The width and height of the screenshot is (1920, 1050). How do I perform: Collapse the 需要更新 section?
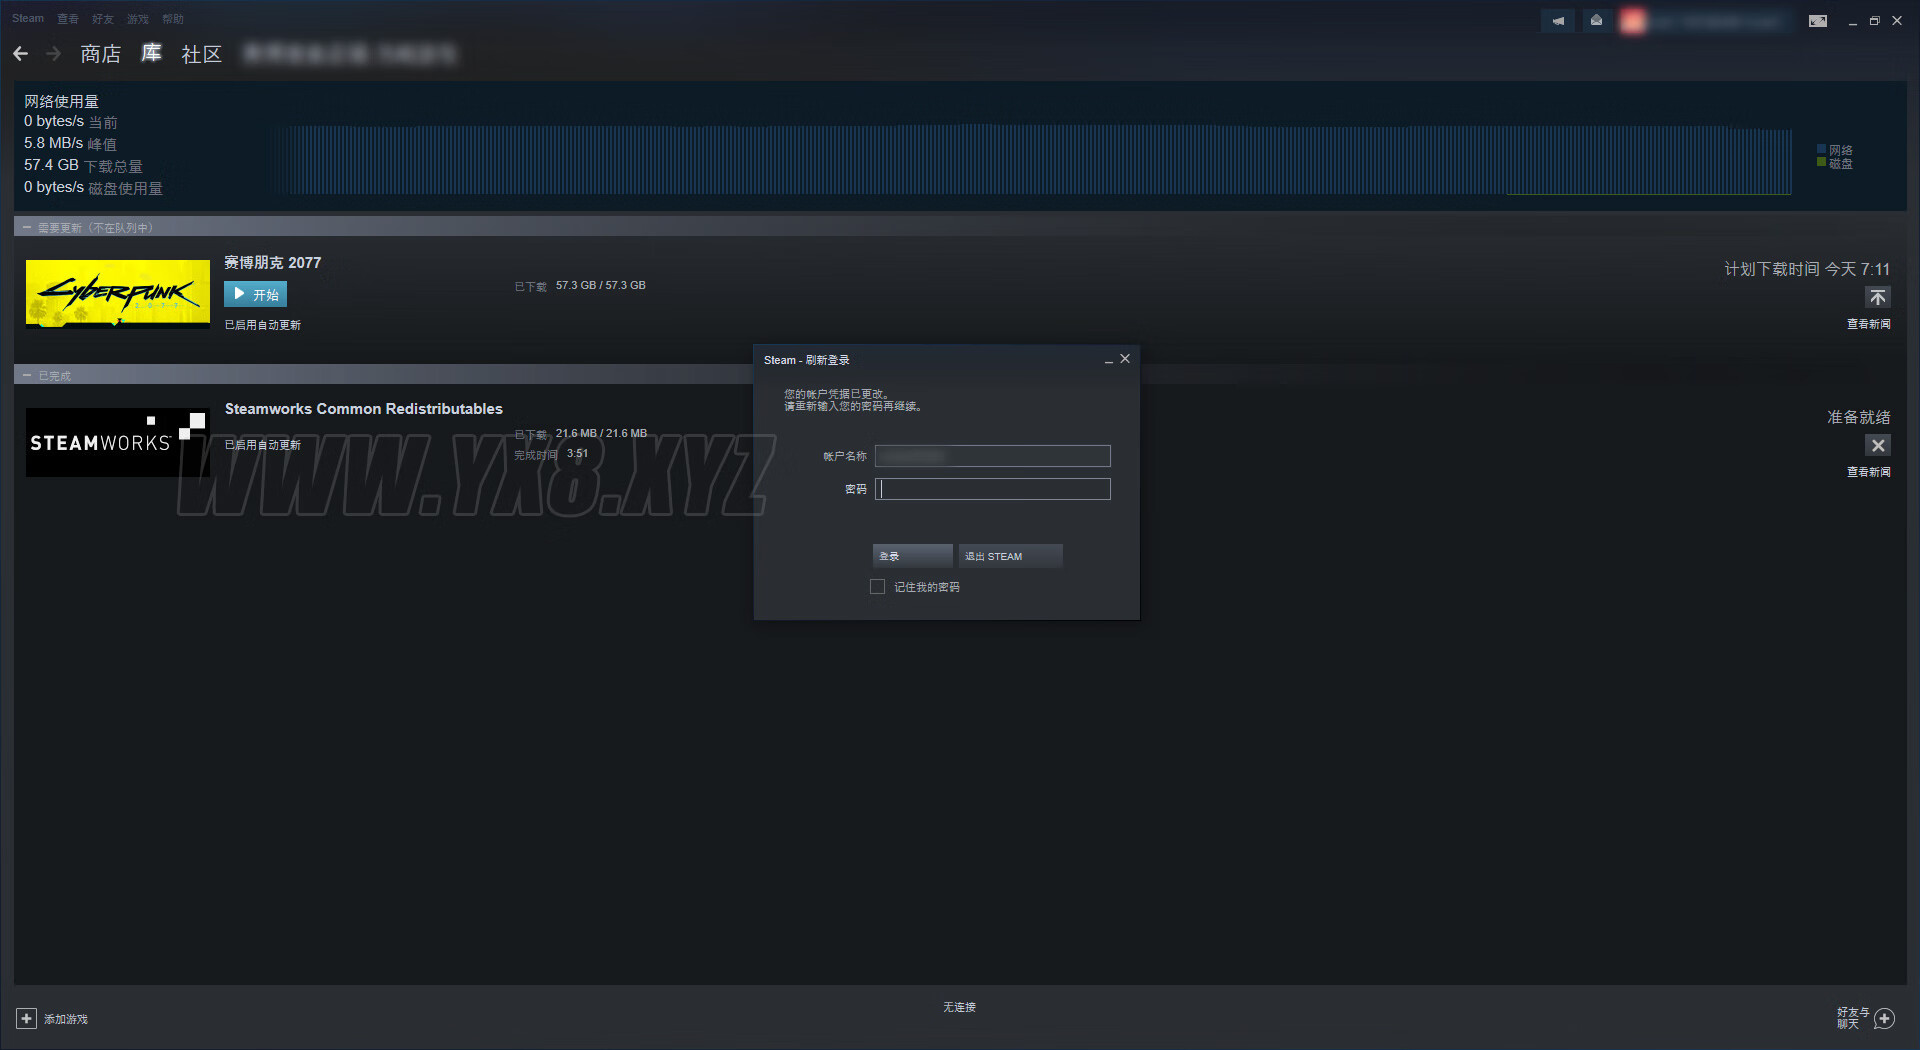tap(27, 228)
